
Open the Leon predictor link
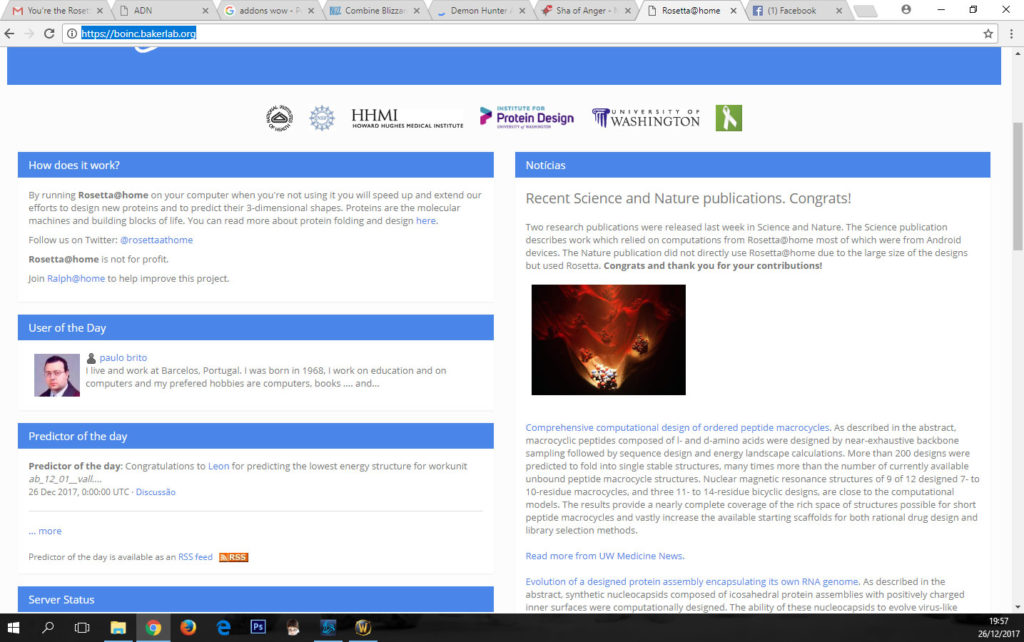coord(218,466)
